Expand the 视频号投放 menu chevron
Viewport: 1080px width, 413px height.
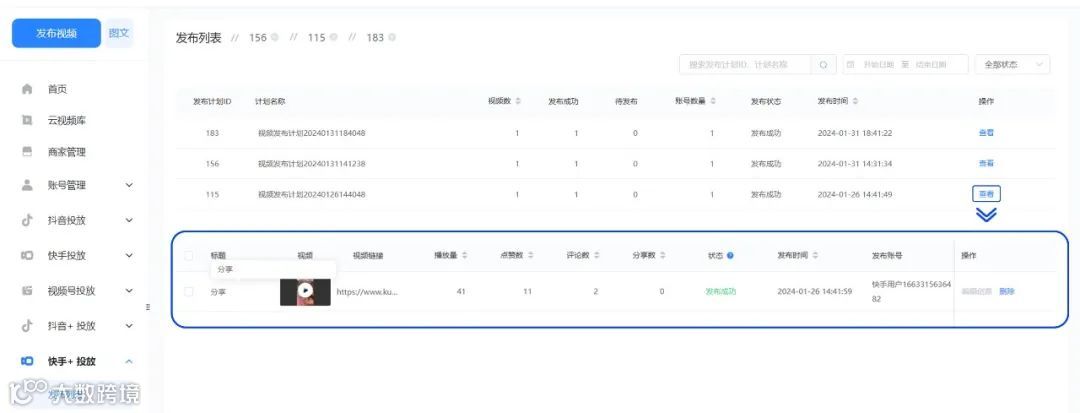click(x=129, y=290)
